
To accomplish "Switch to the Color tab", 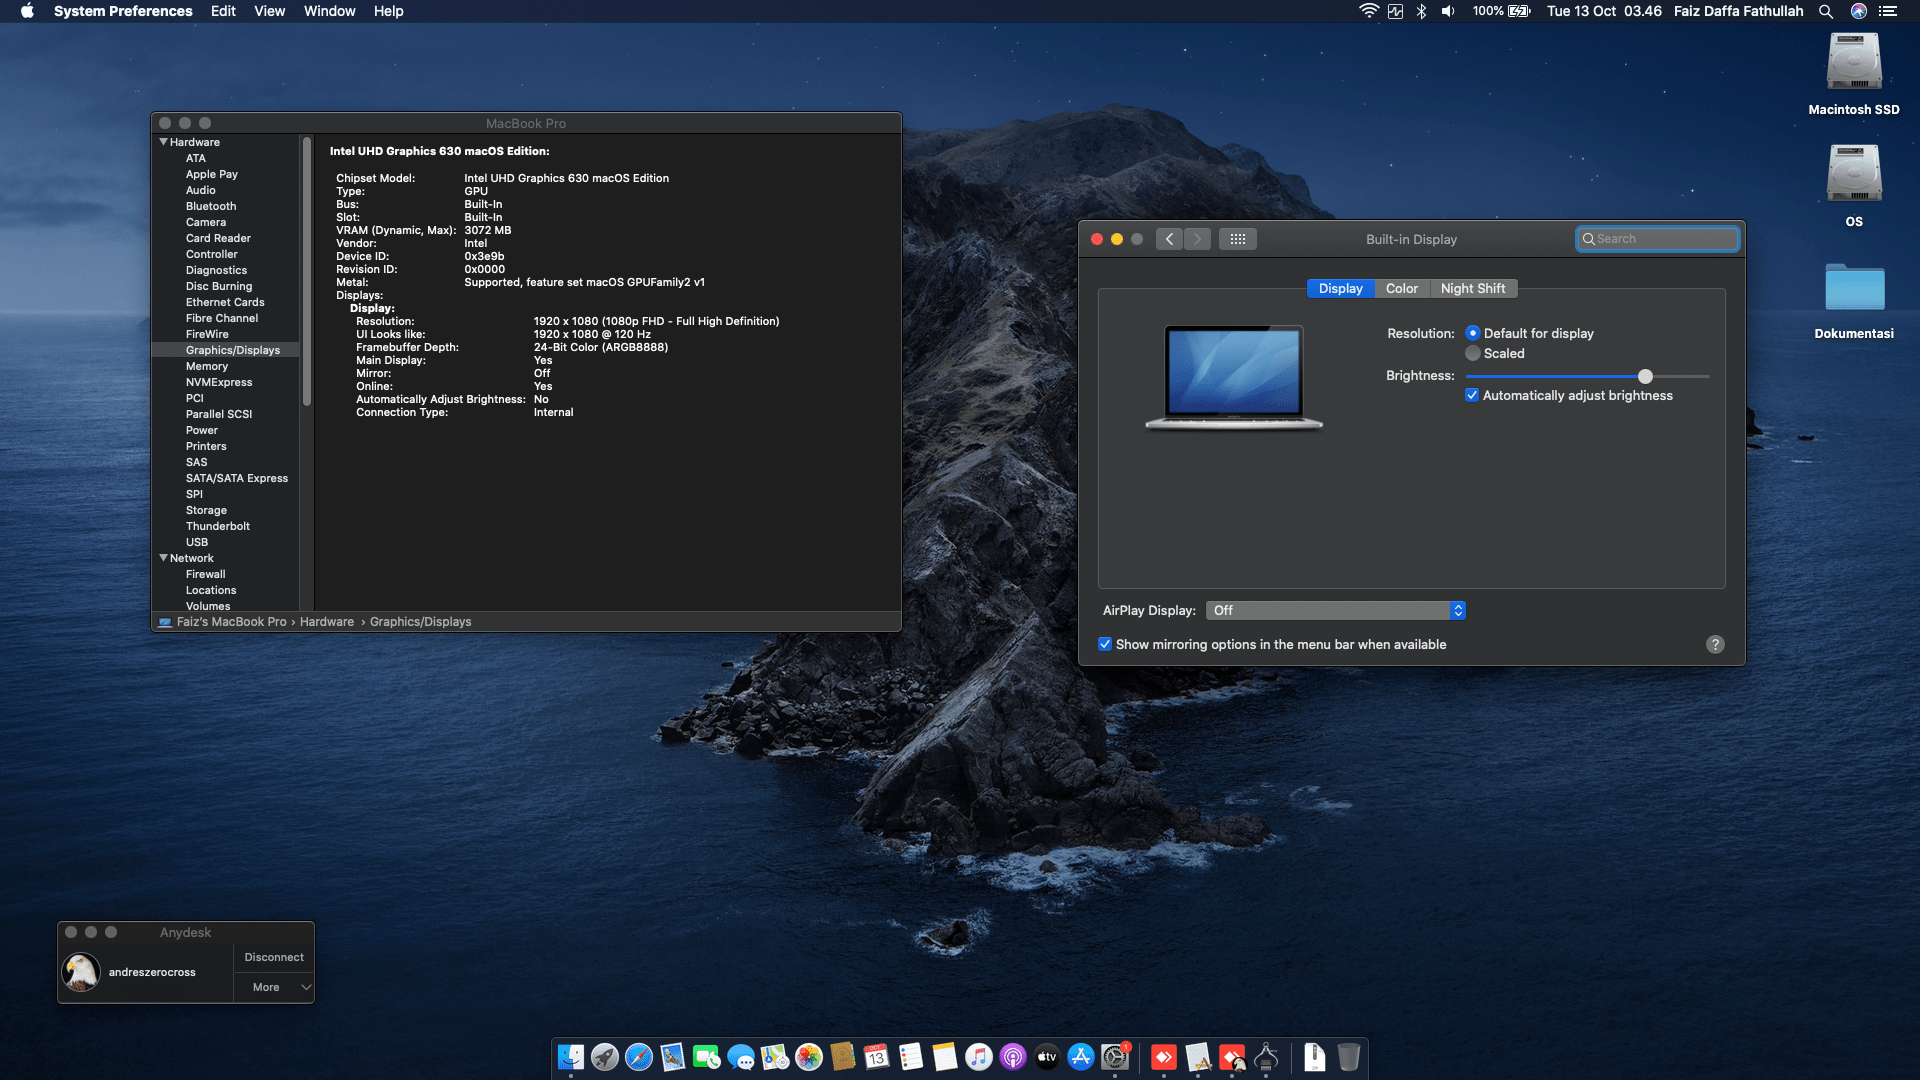I will [x=1401, y=288].
